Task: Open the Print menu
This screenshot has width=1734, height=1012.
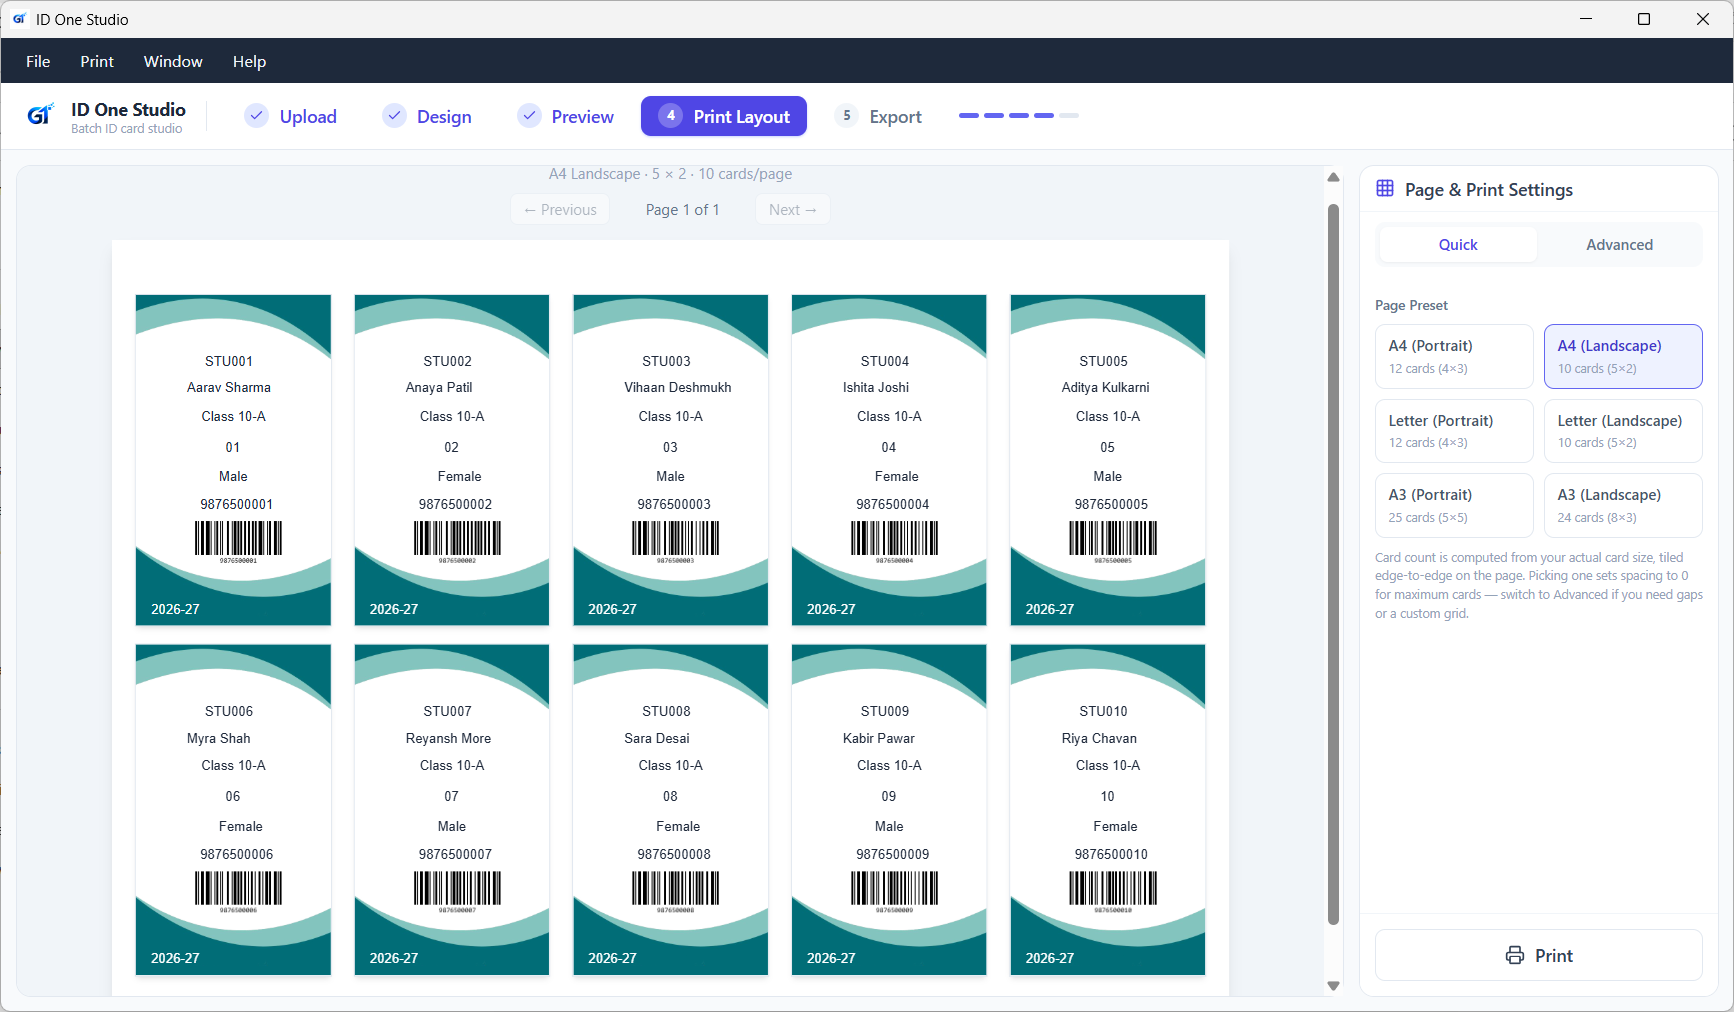Action: coord(97,61)
